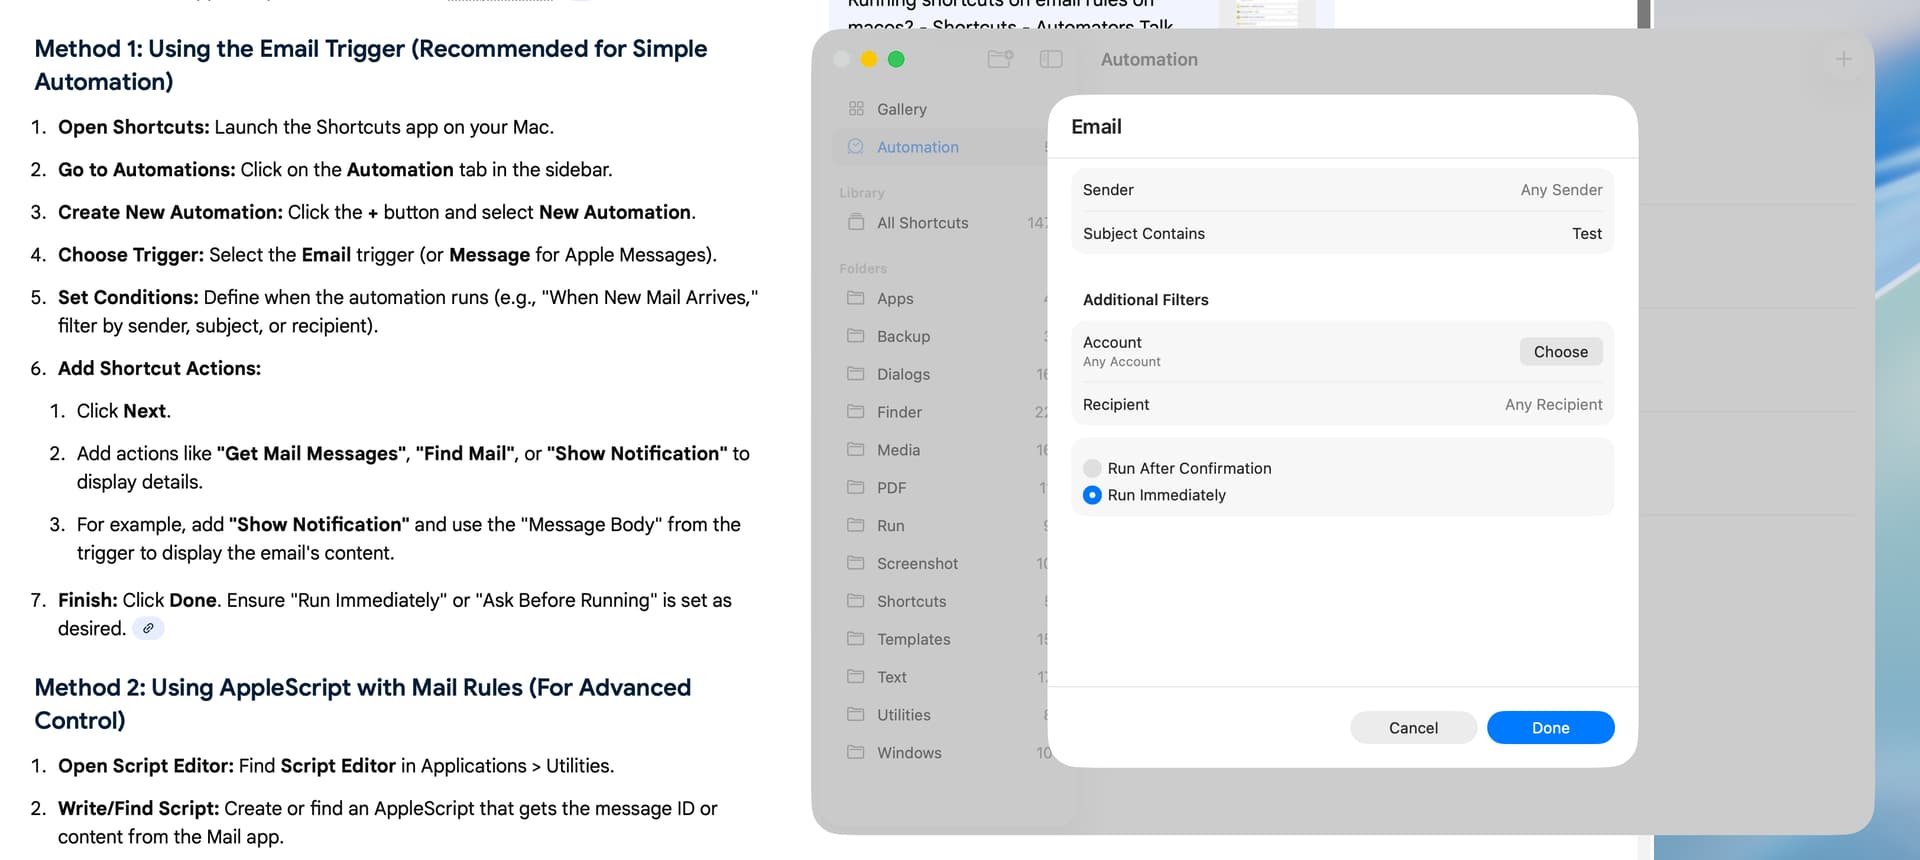Open the Templates folder in sidebar
This screenshot has width=1920, height=860.
point(913,639)
